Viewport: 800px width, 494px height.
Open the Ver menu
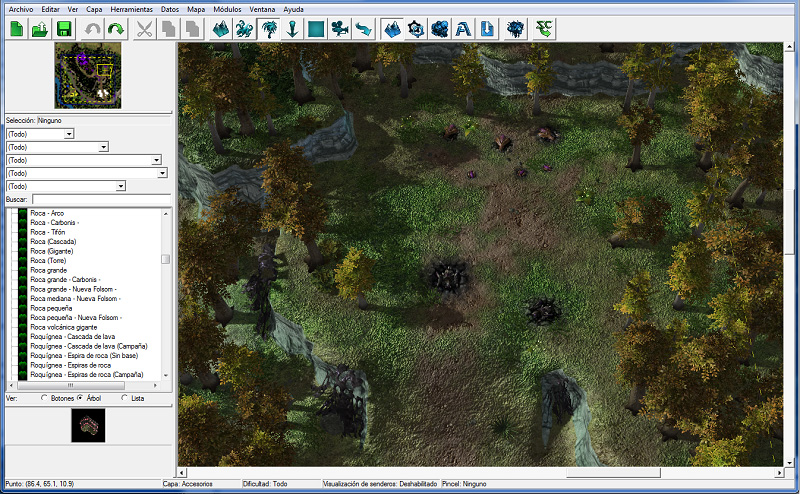click(x=73, y=9)
